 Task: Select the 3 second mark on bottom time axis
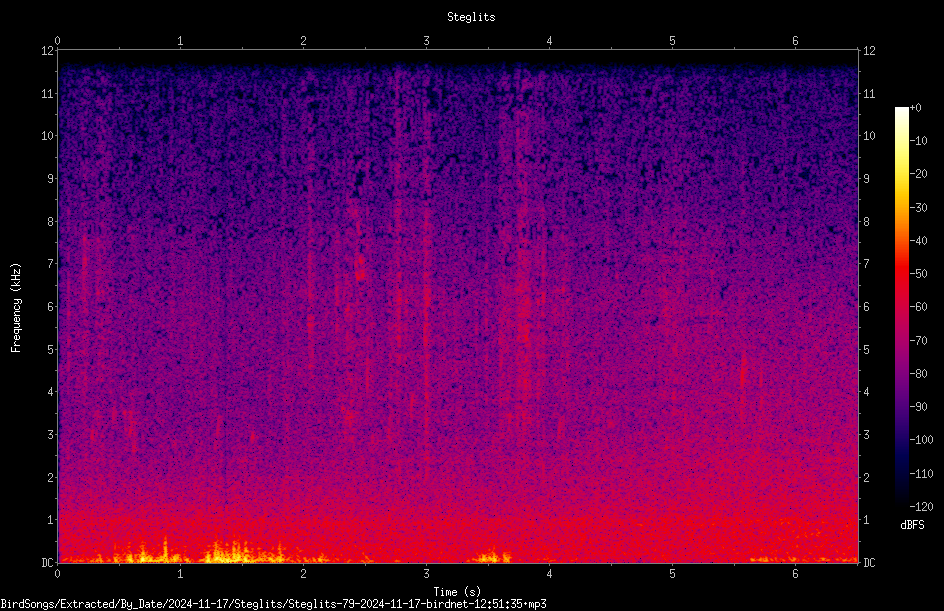pyautogui.click(x=426, y=574)
